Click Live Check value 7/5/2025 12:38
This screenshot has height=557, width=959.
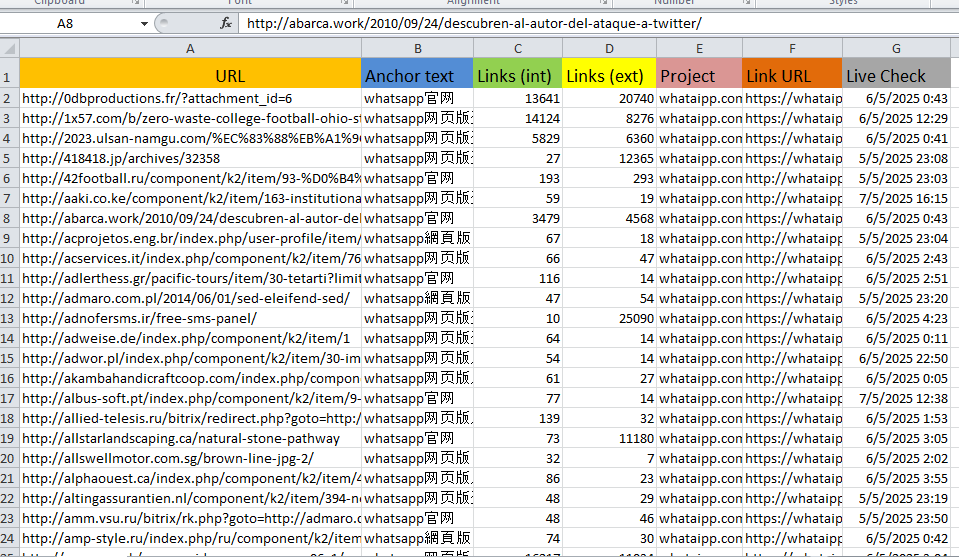click(896, 399)
